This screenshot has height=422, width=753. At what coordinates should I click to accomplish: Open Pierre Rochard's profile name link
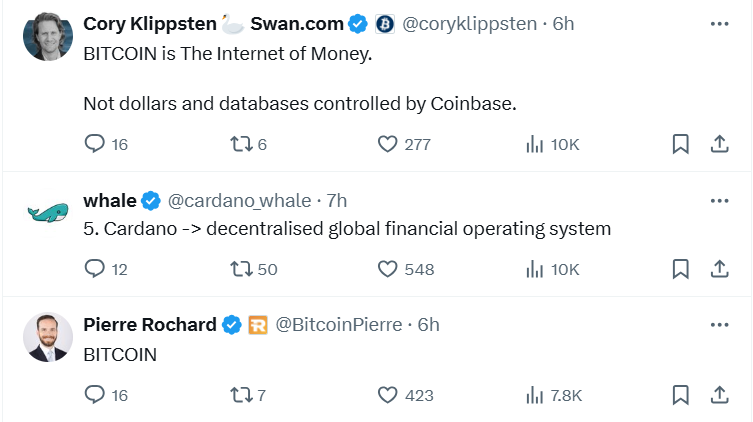coord(149,324)
